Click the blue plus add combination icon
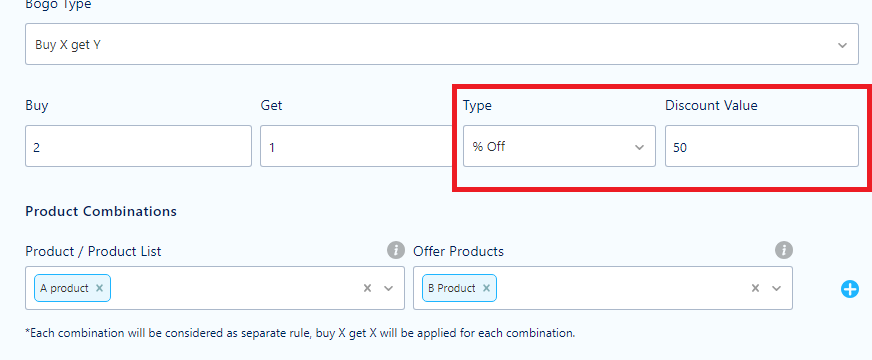 849,289
